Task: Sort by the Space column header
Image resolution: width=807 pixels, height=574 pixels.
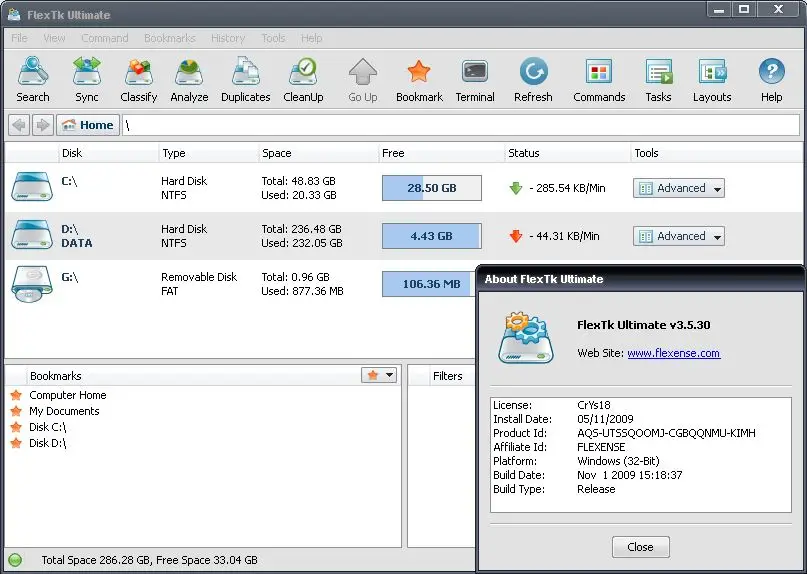Action: (x=319, y=153)
